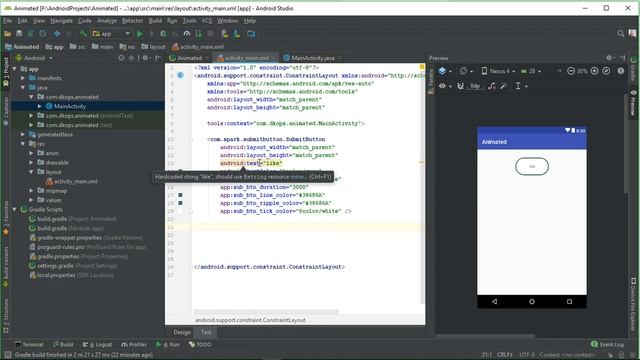The width and height of the screenshot is (640, 360).
Task: Click the Save All toolbar icon
Action: 19,34
